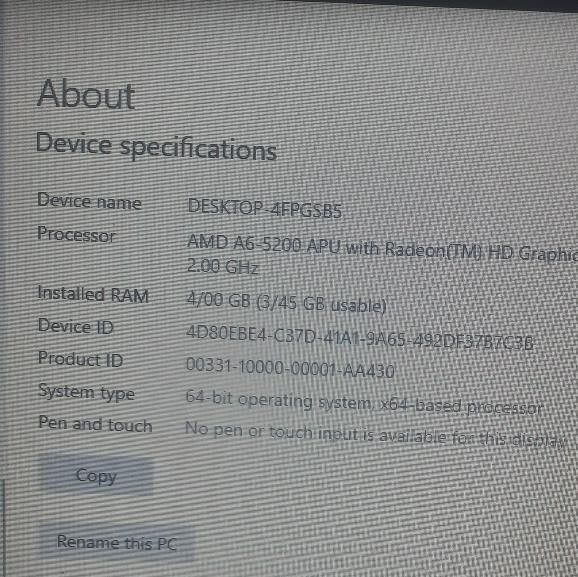Viewport: 578px width, 577px height.
Task: Select the About heading
Action: 86,94
